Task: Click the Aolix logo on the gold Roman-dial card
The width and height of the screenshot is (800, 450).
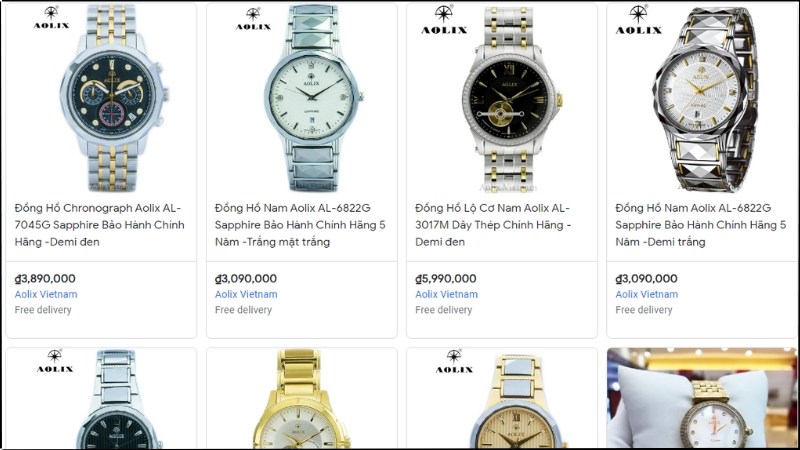Action: (x=454, y=362)
